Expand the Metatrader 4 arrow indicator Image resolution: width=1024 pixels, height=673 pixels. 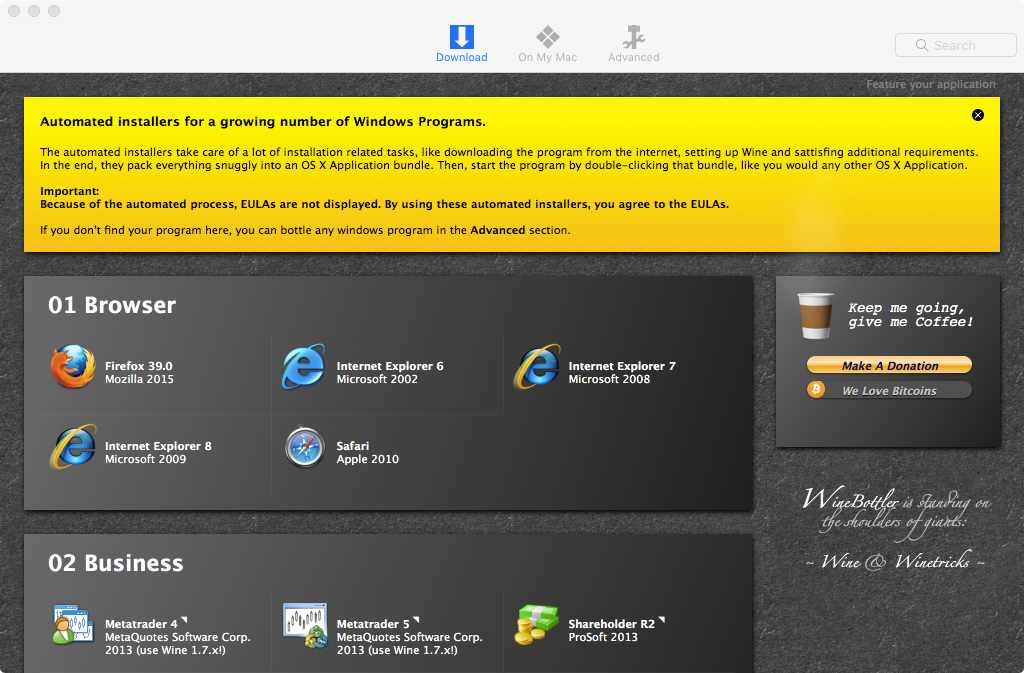pyautogui.click(x=184, y=620)
